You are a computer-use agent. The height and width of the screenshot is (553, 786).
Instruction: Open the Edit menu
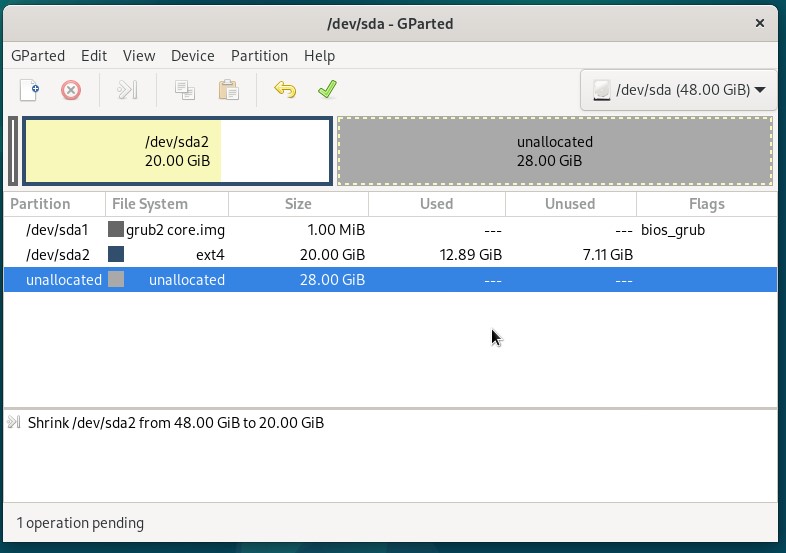94,56
